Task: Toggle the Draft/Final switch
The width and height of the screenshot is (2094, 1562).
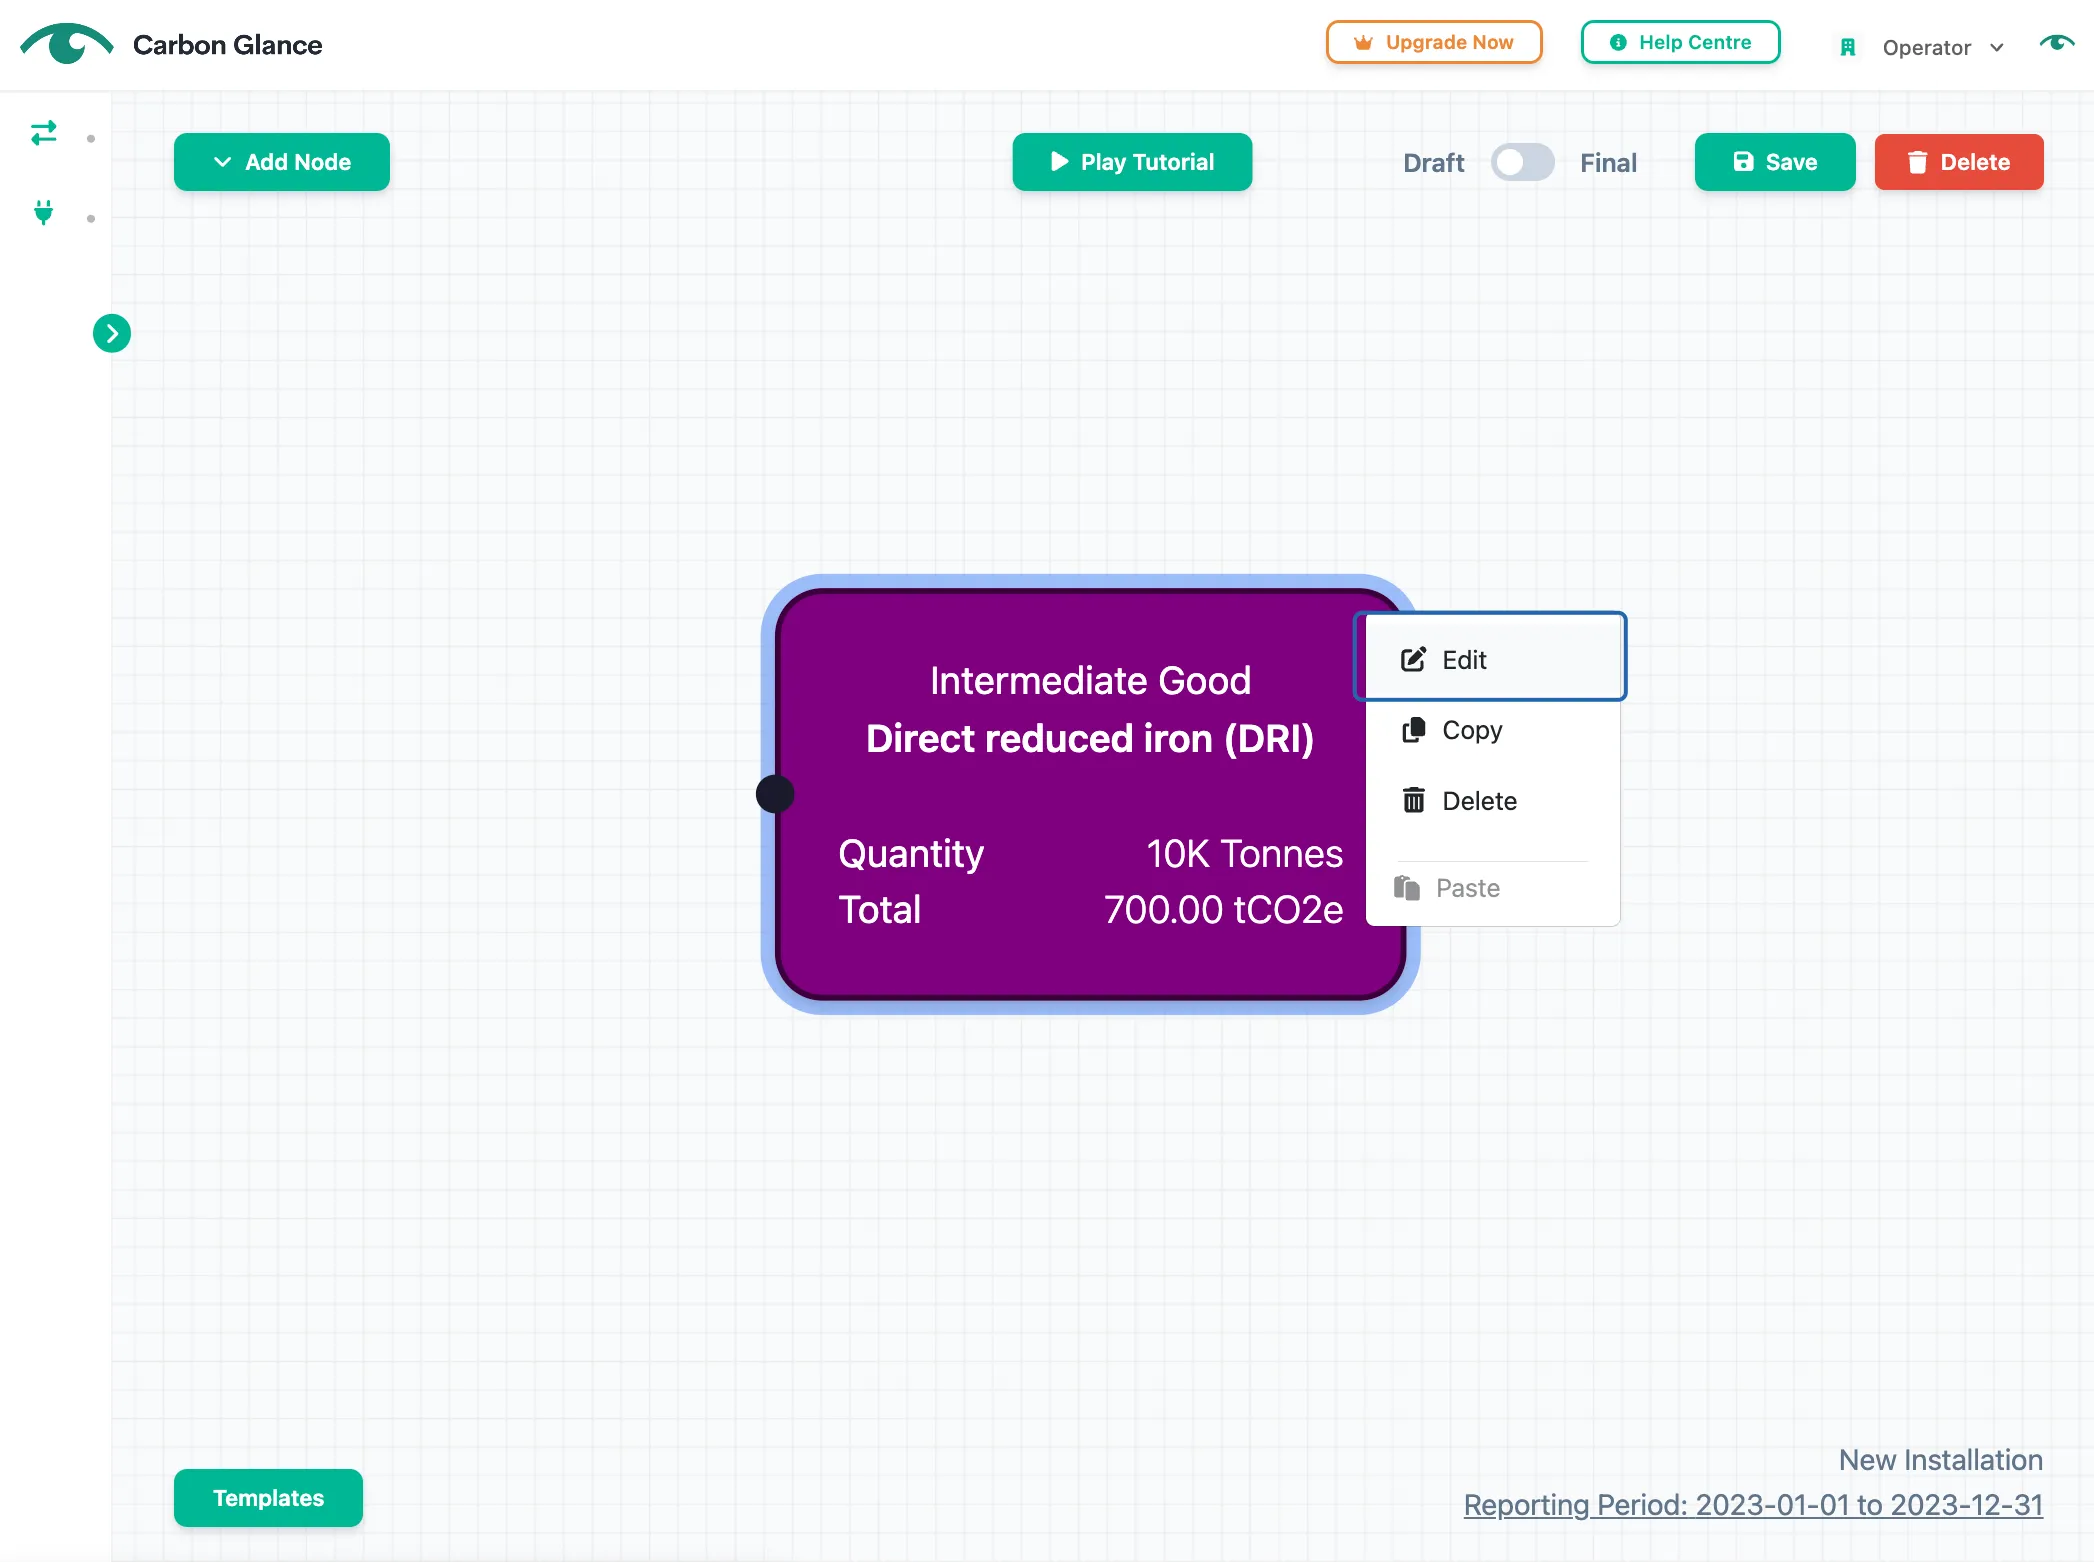Action: click(x=1522, y=162)
